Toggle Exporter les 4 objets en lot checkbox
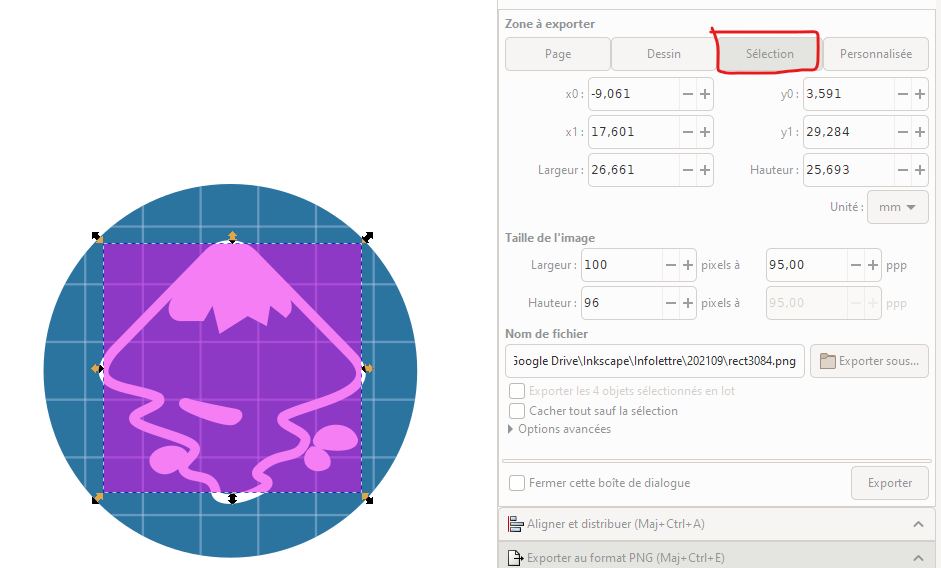This screenshot has width=941, height=568. click(517, 391)
